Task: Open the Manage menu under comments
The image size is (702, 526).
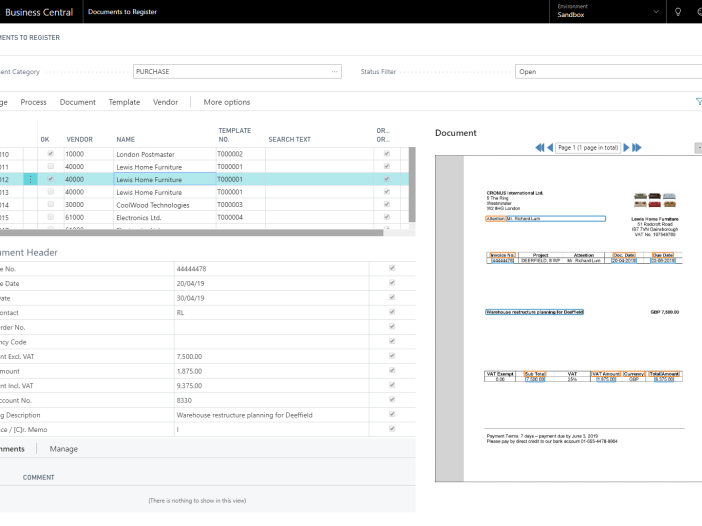Action: pos(64,449)
